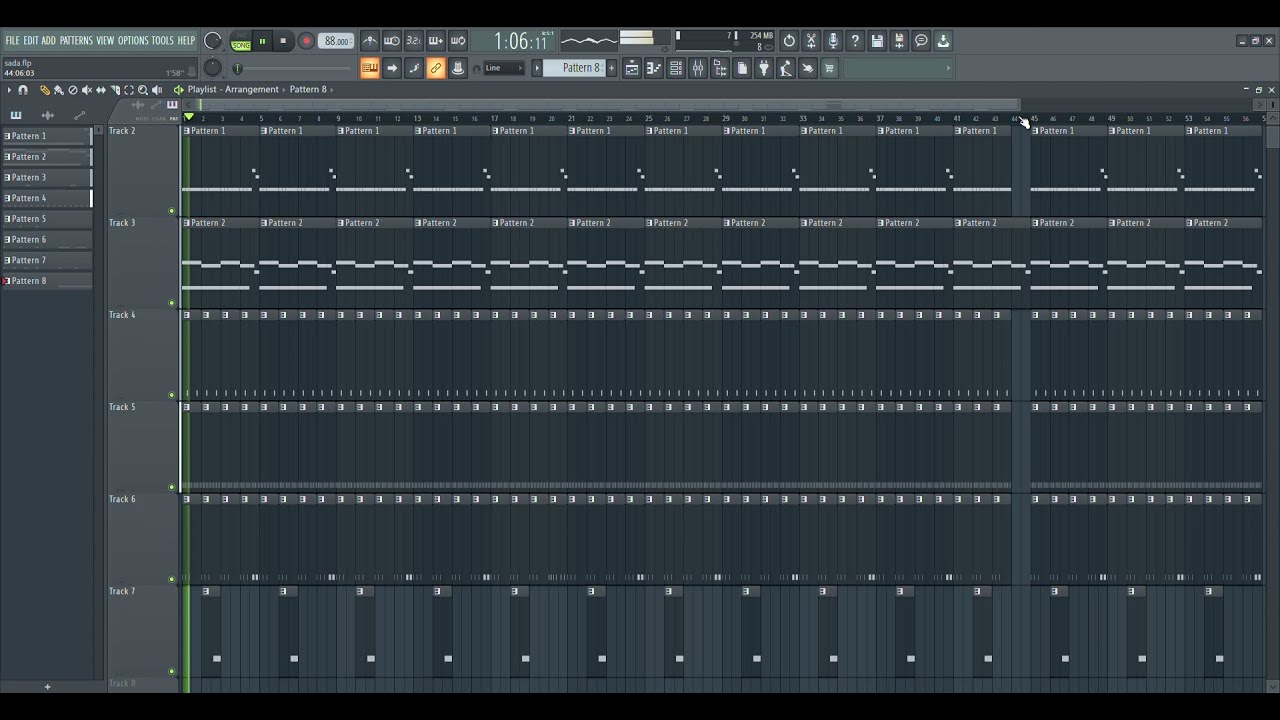The width and height of the screenshot is (1280, 720).
Task: Open the Browser icon
Action: pyautogui.click(x=720, y=68)
